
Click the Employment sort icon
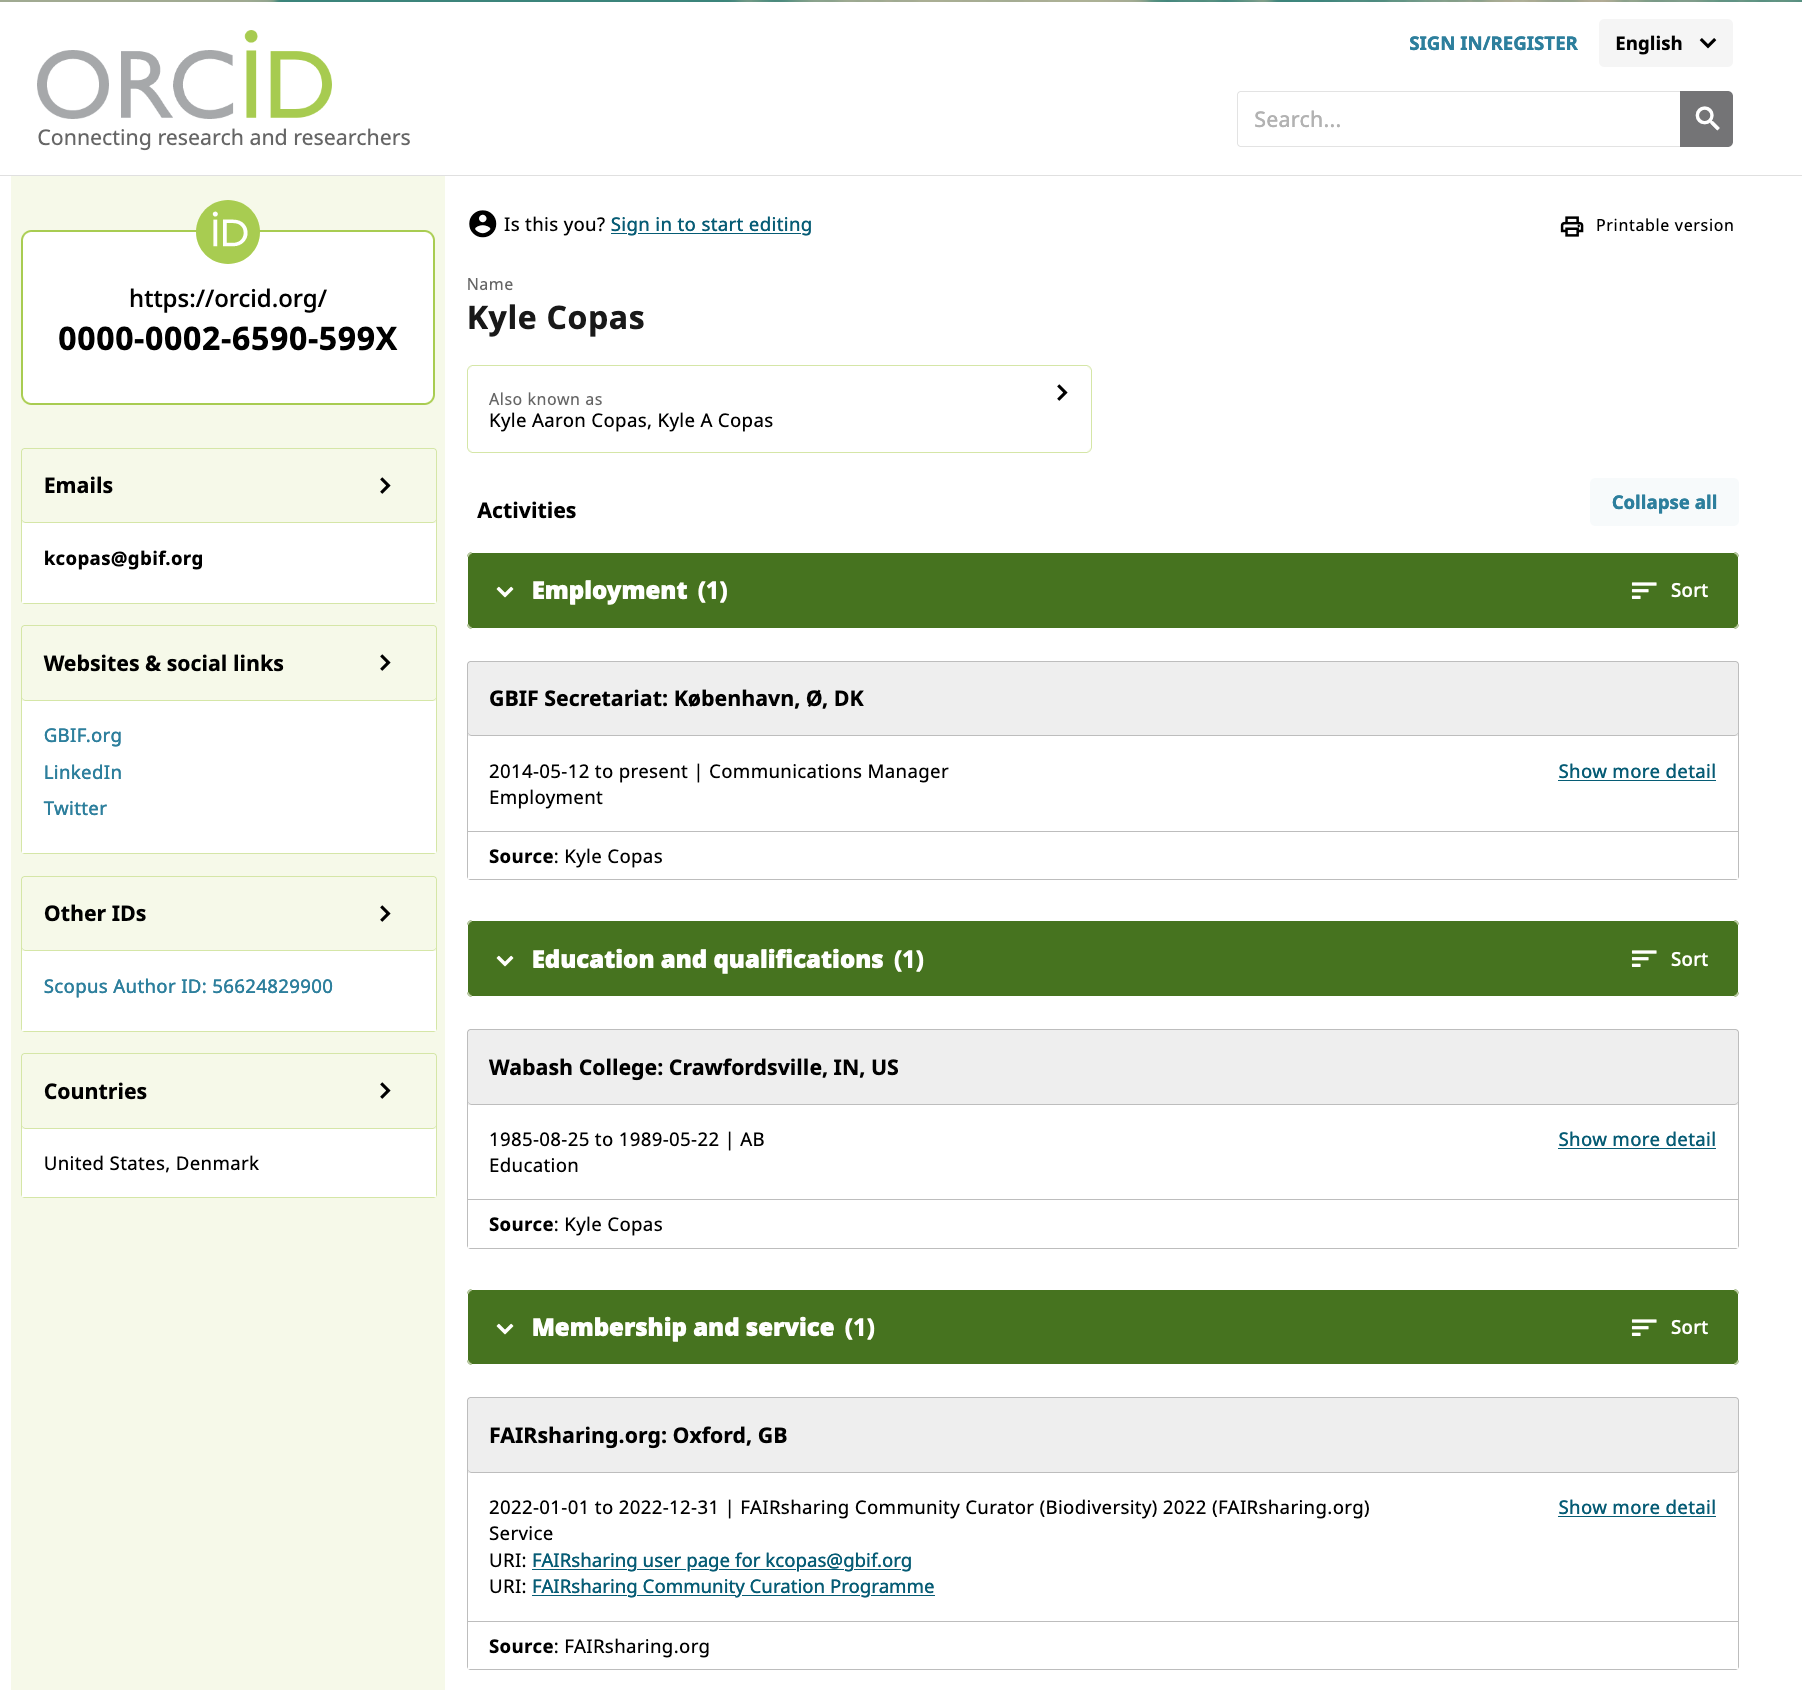click(x=1643, y=591)
